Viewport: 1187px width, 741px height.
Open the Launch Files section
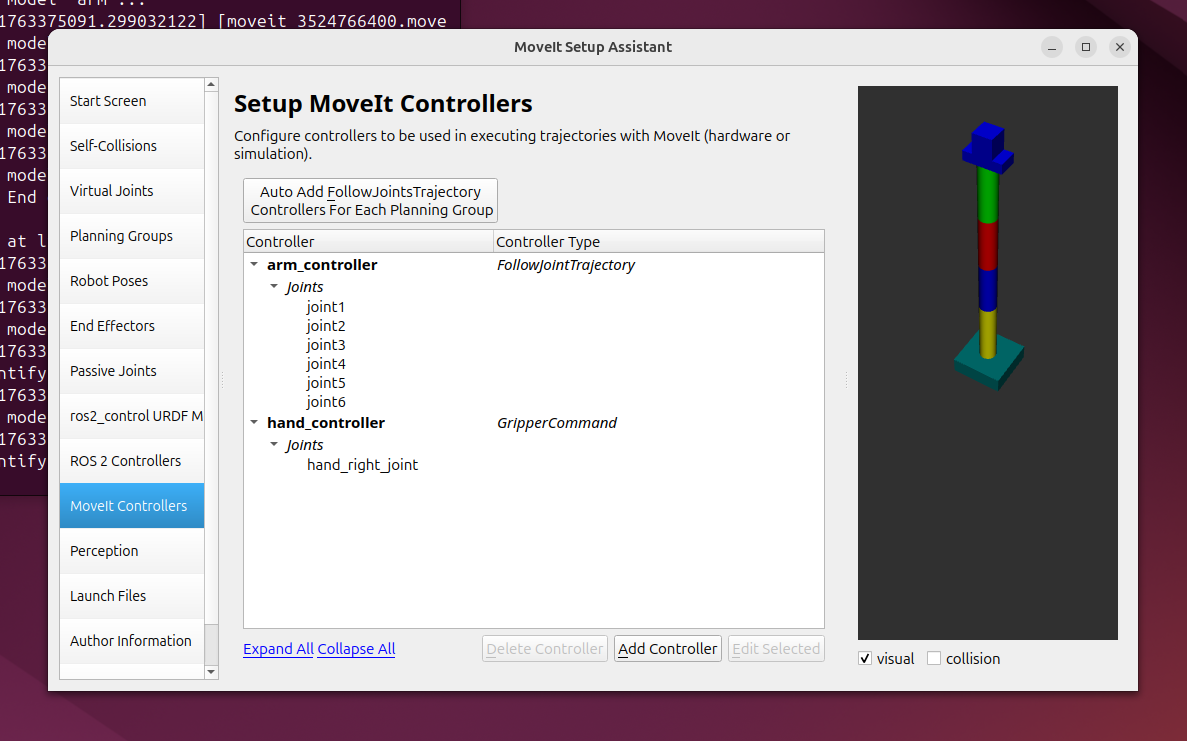[x=132, y=596]
